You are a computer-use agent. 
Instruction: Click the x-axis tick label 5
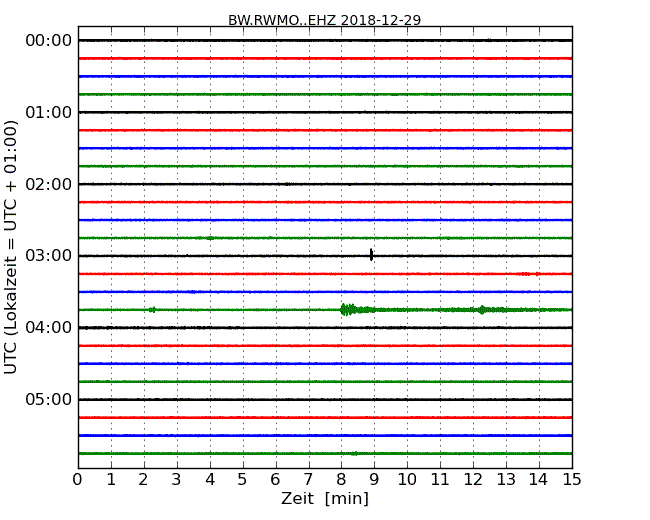tap(243, 480)
